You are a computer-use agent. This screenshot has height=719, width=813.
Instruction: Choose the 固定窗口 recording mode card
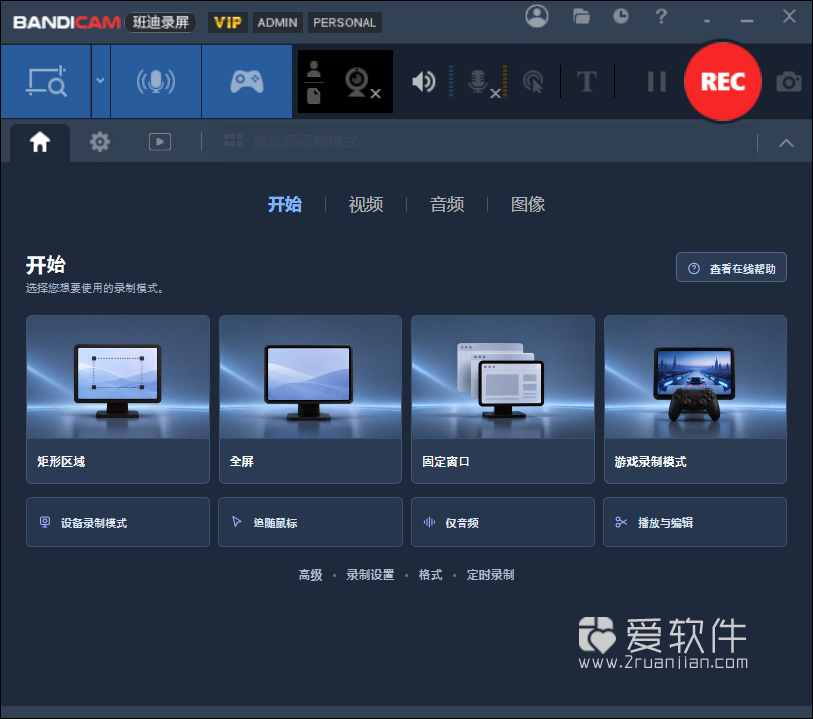(502, 399)
